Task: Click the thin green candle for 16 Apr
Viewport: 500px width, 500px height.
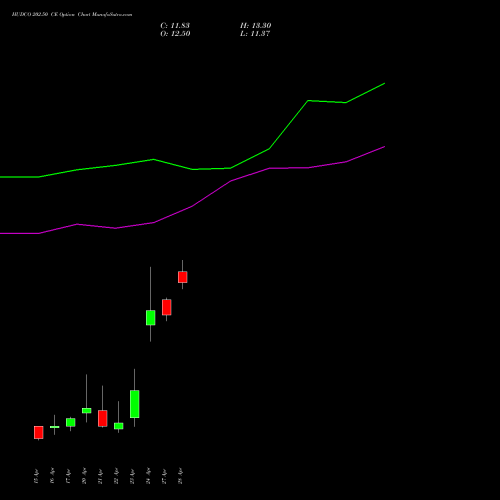Action: coord(55,427)
